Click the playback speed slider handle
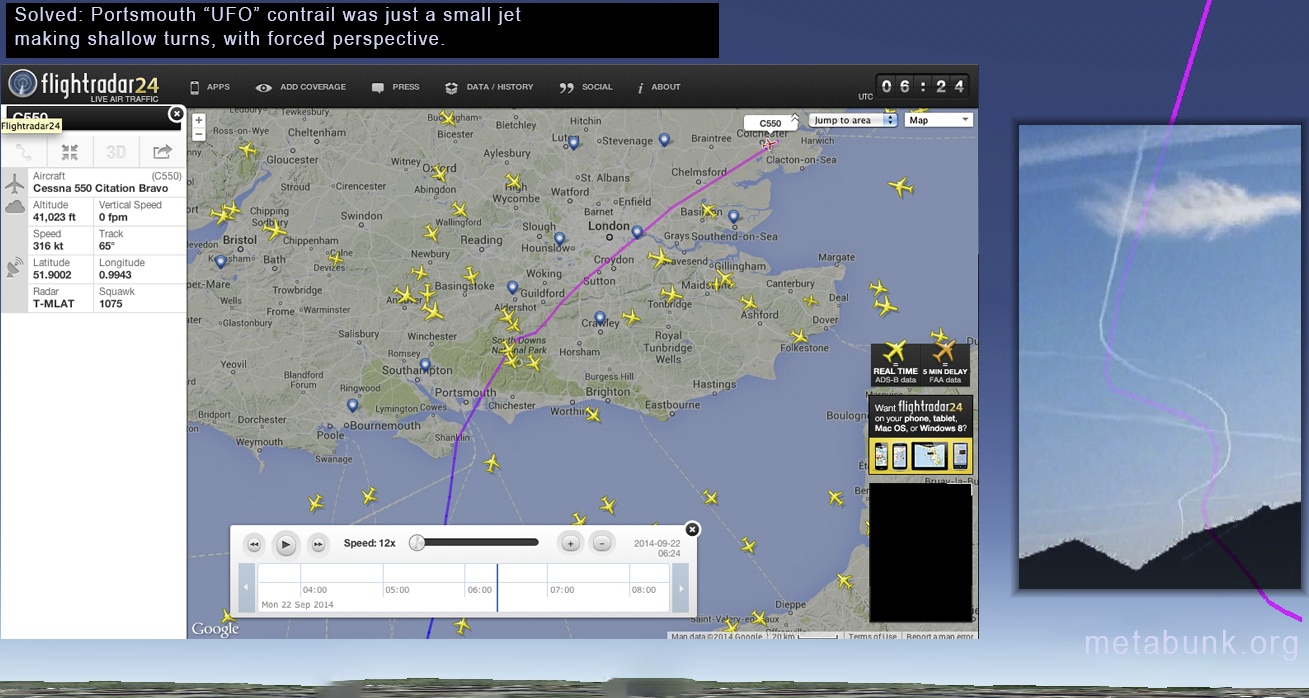The height and width of the screenshot is (698, 1309). click(417, 543)
